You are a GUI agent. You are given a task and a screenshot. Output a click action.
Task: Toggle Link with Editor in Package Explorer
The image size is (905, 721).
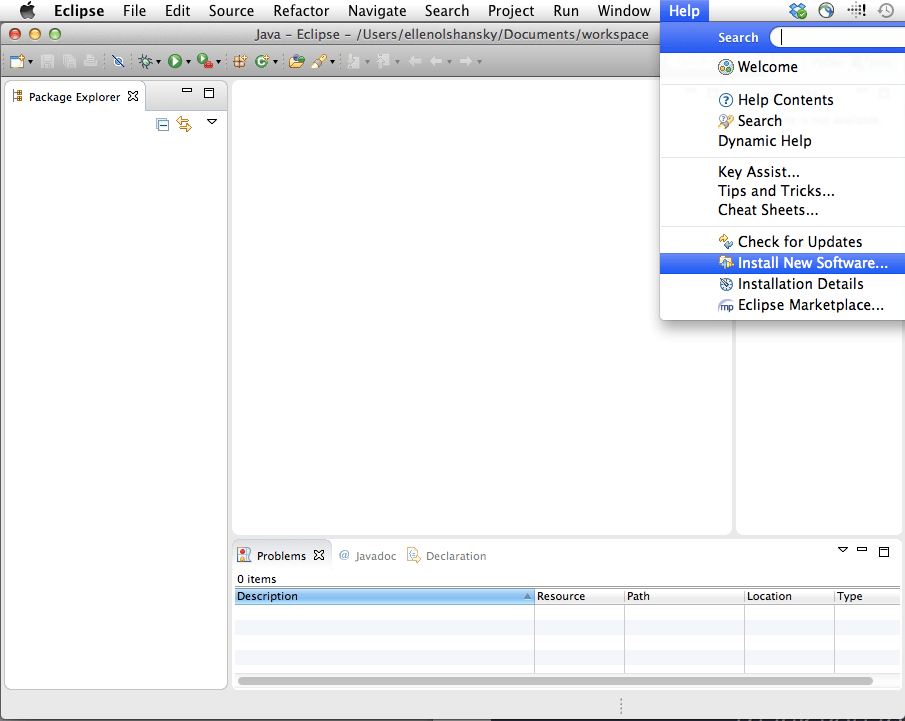(x=184, y=124)
